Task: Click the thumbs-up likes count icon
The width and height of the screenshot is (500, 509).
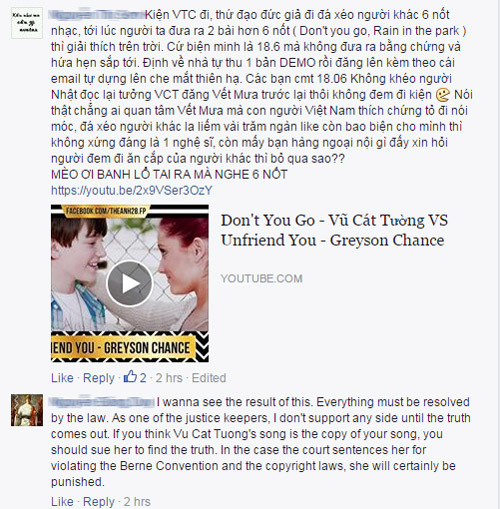Action: (130, 377)
